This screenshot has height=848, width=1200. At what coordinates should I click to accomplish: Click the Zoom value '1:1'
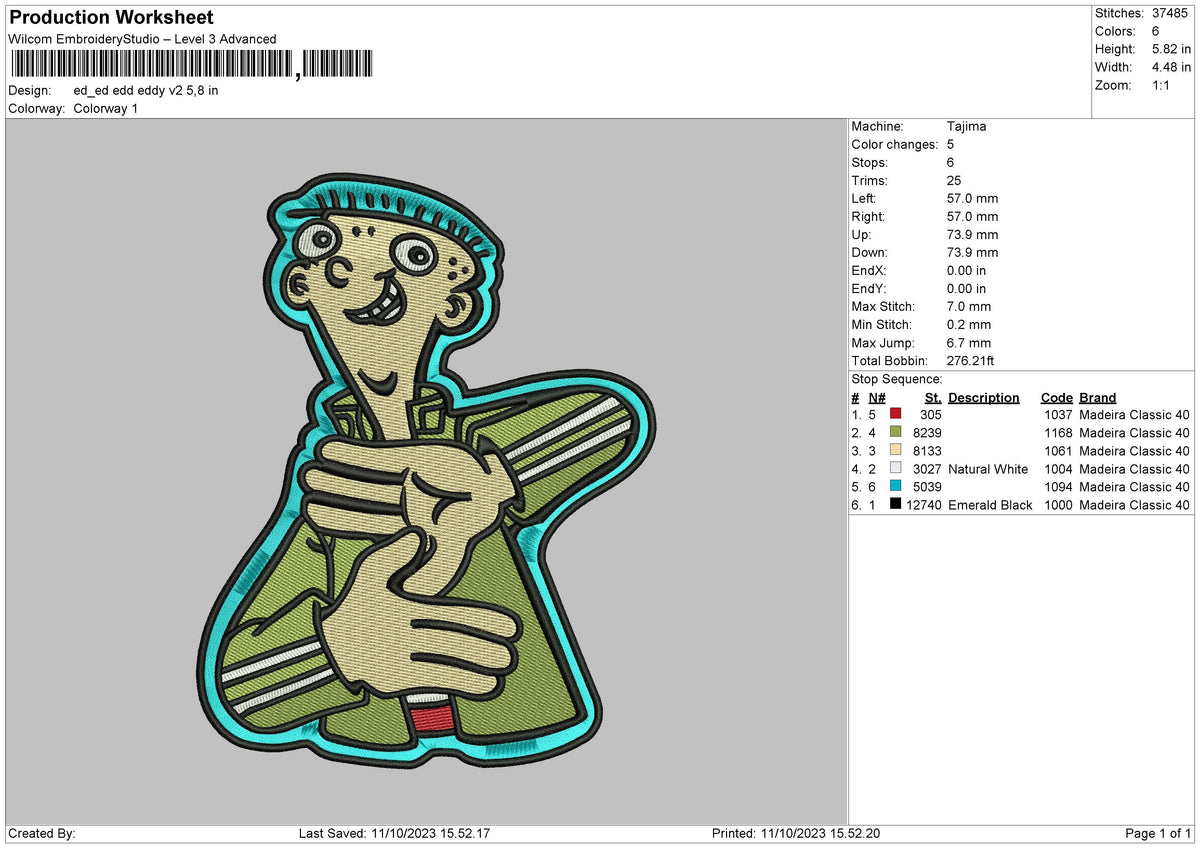click(x=1163, y=85)
